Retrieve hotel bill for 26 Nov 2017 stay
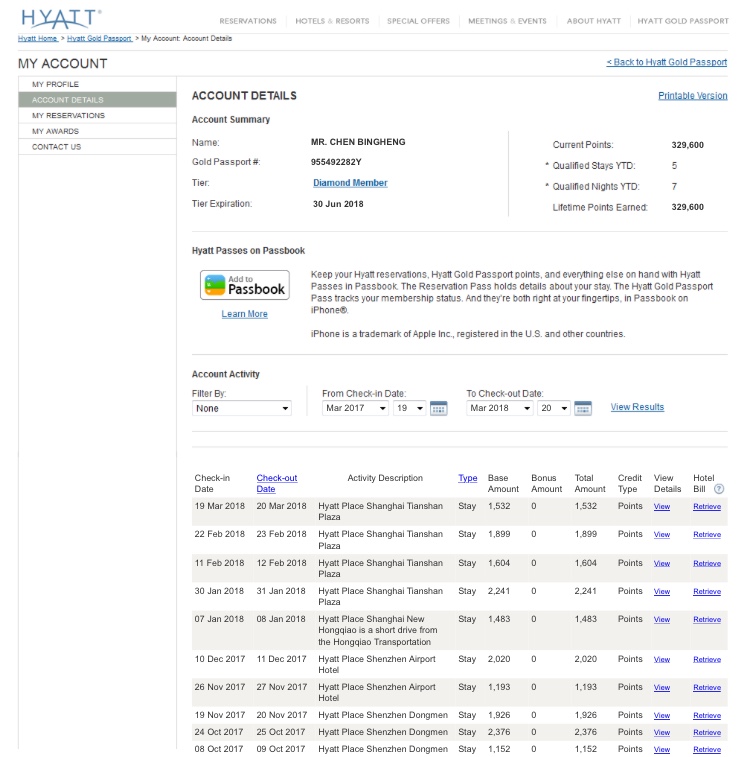The width and height of the screenshot is (749, 757). coord(707,687)
